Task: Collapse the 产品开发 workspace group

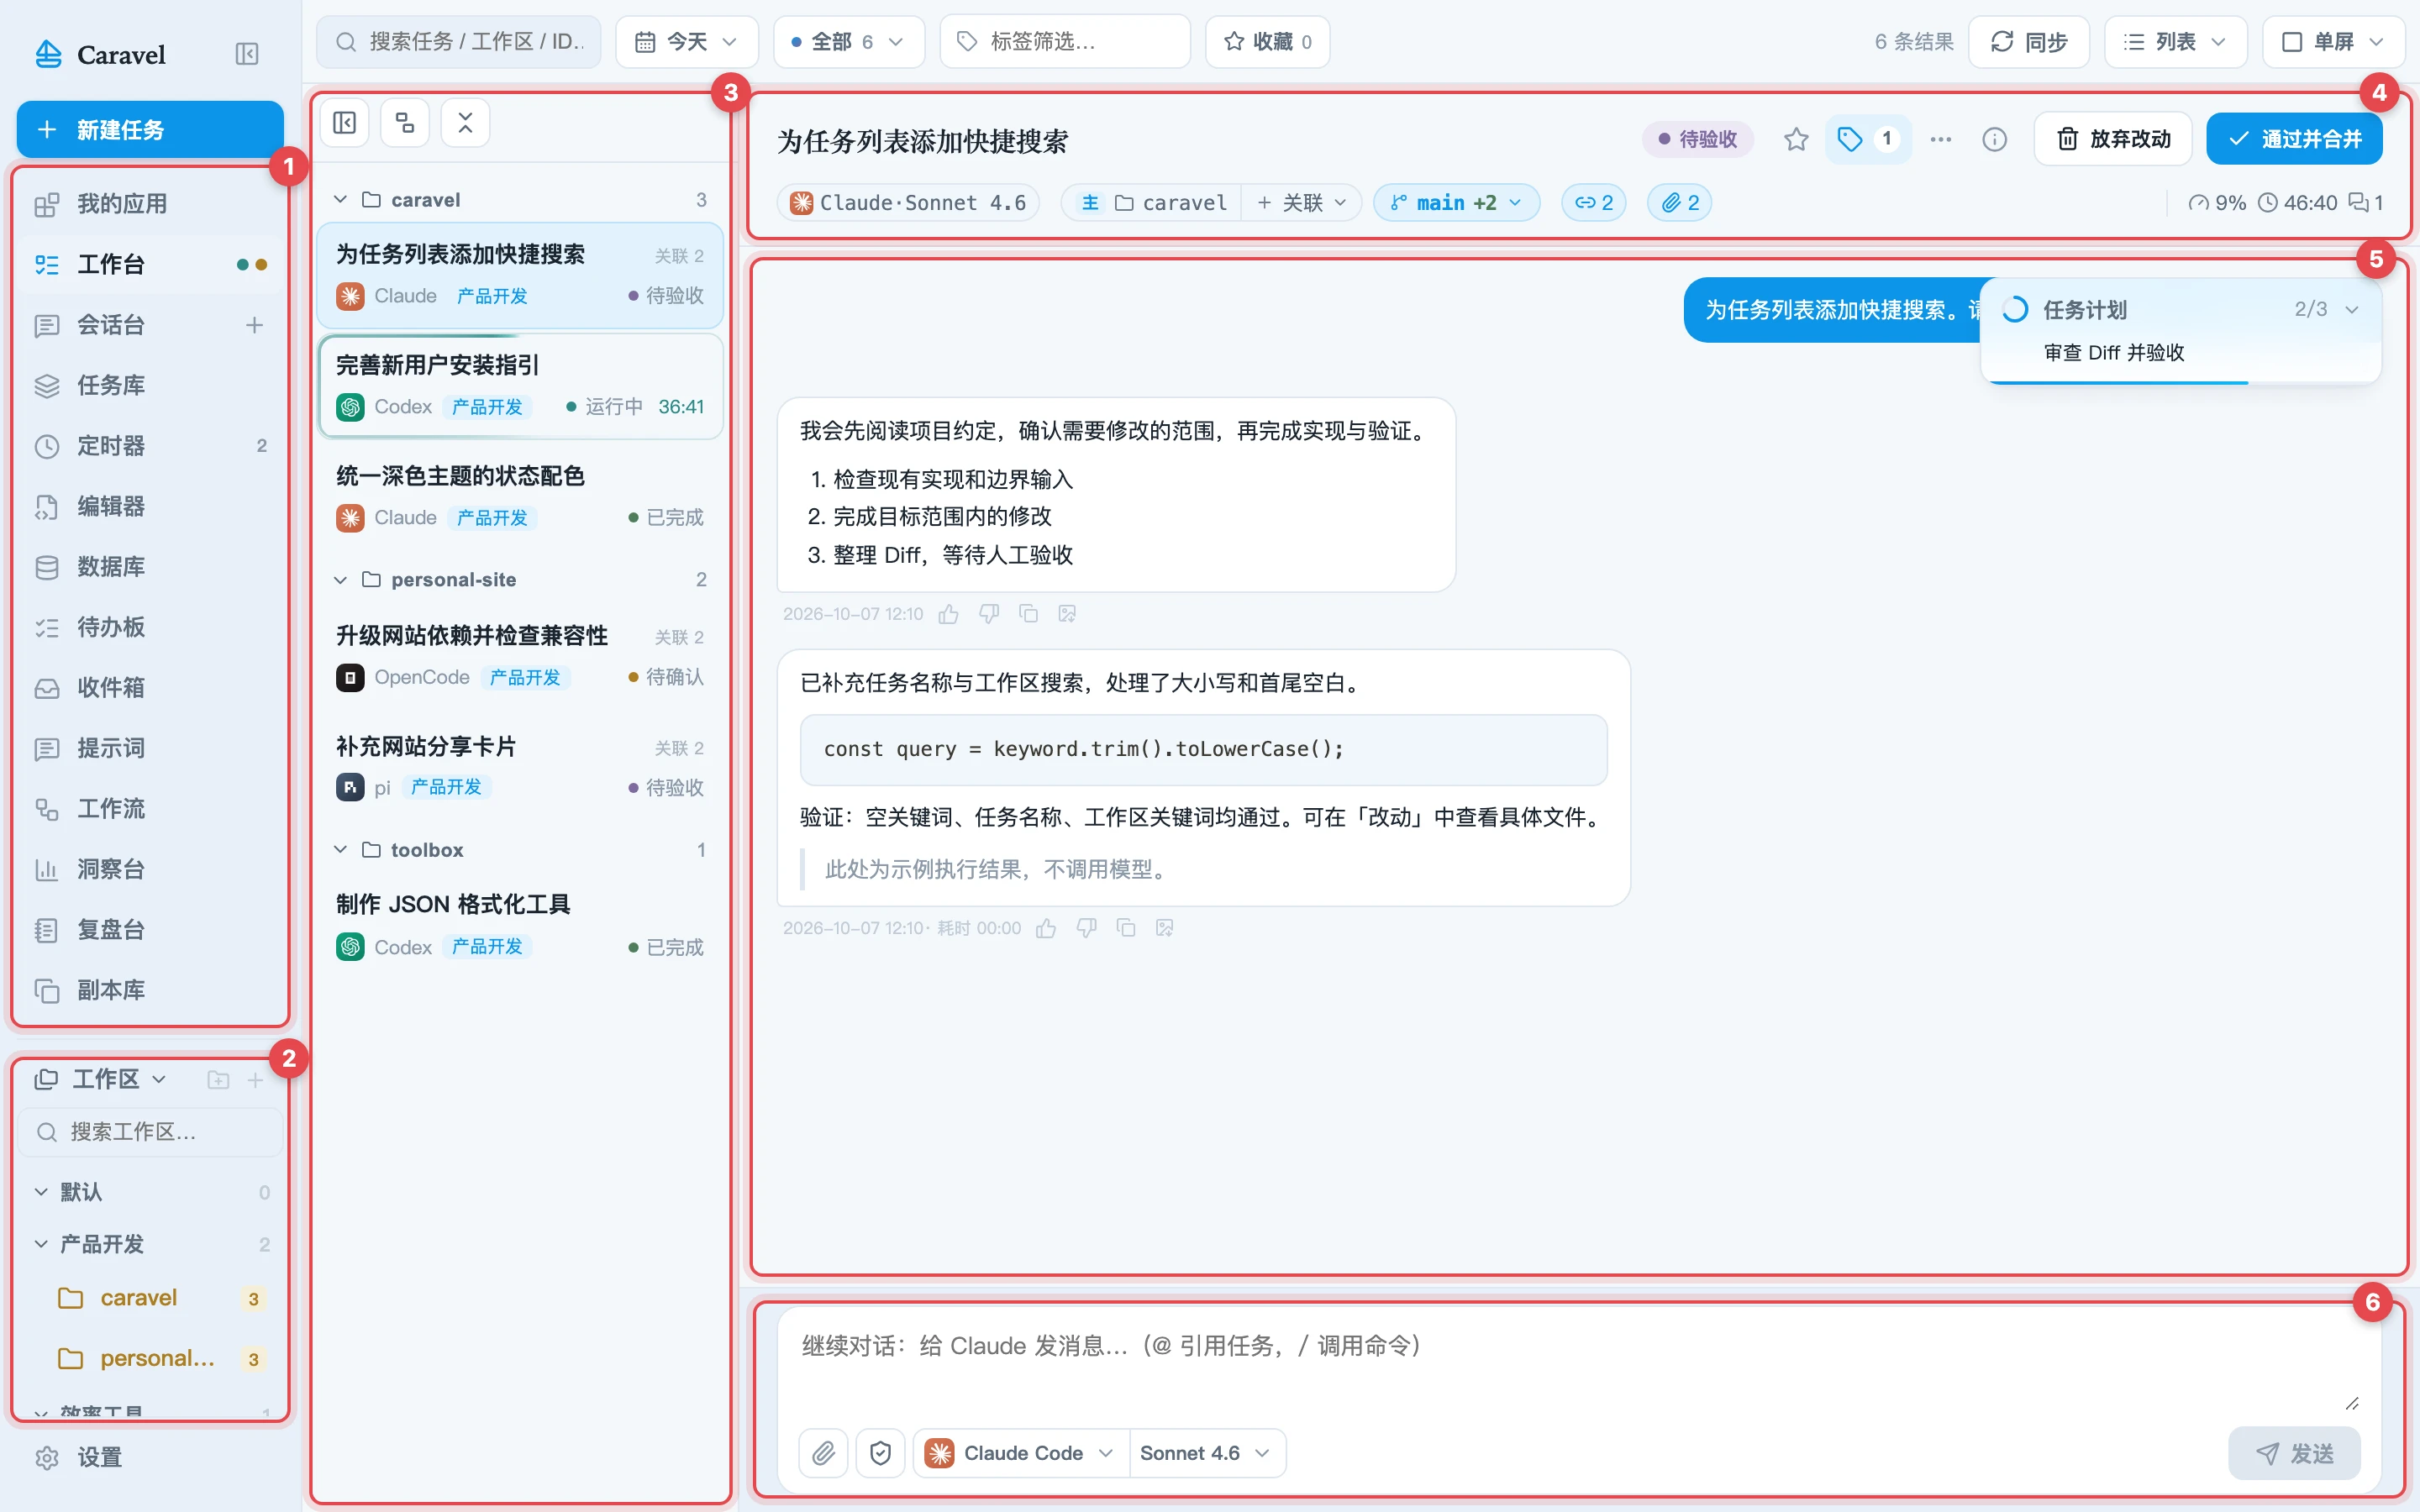Action: coord(41,1244)
